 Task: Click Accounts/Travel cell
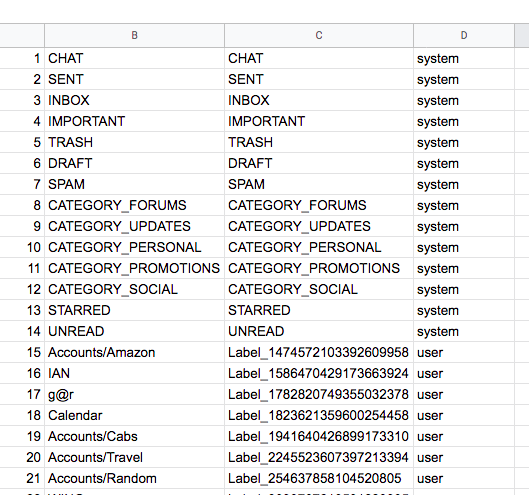134,457
